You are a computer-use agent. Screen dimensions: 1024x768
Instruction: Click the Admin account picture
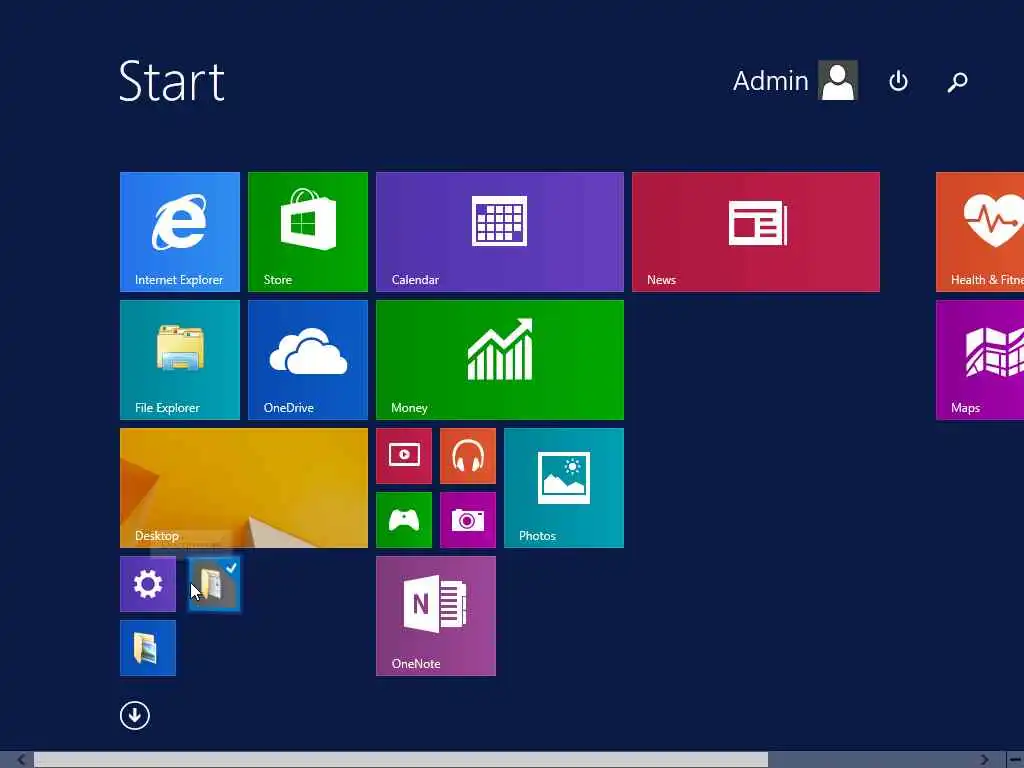[838, 81]
